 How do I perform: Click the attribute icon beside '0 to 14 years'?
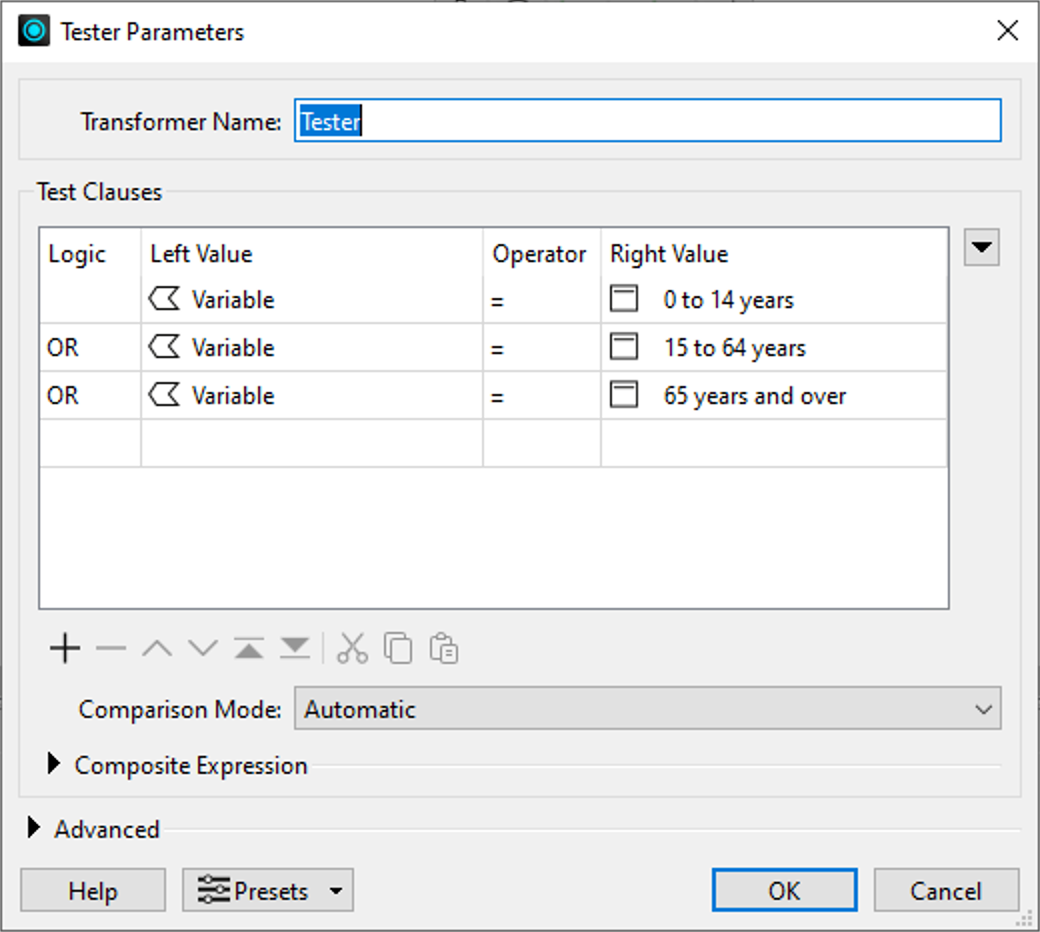click(623, 297)
